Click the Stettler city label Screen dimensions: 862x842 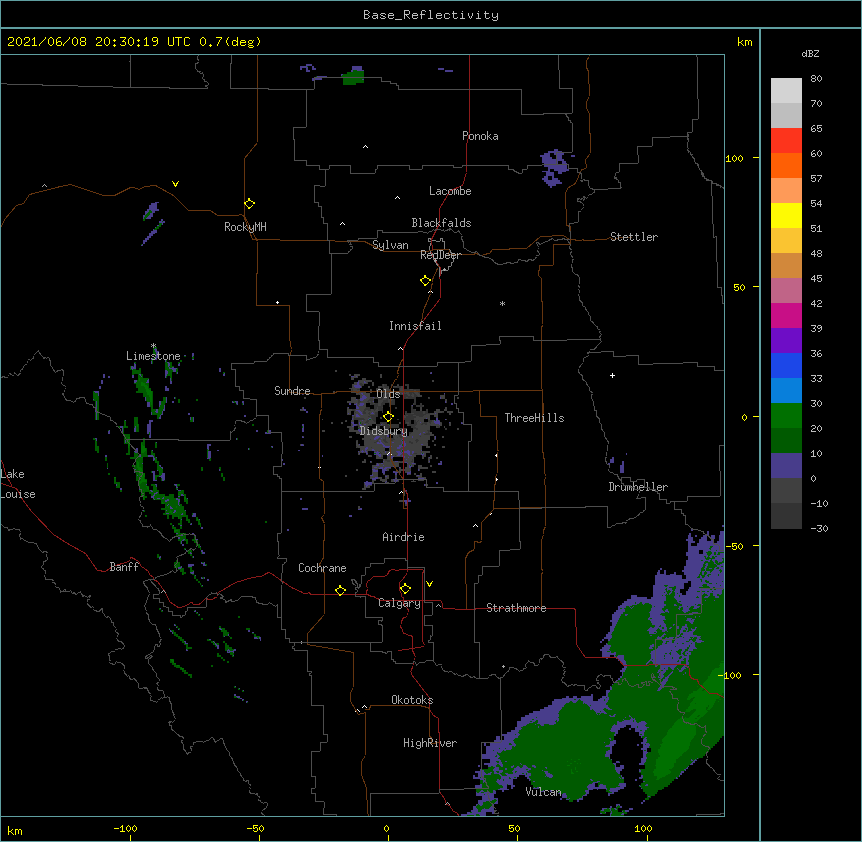[x=634, y=237]
